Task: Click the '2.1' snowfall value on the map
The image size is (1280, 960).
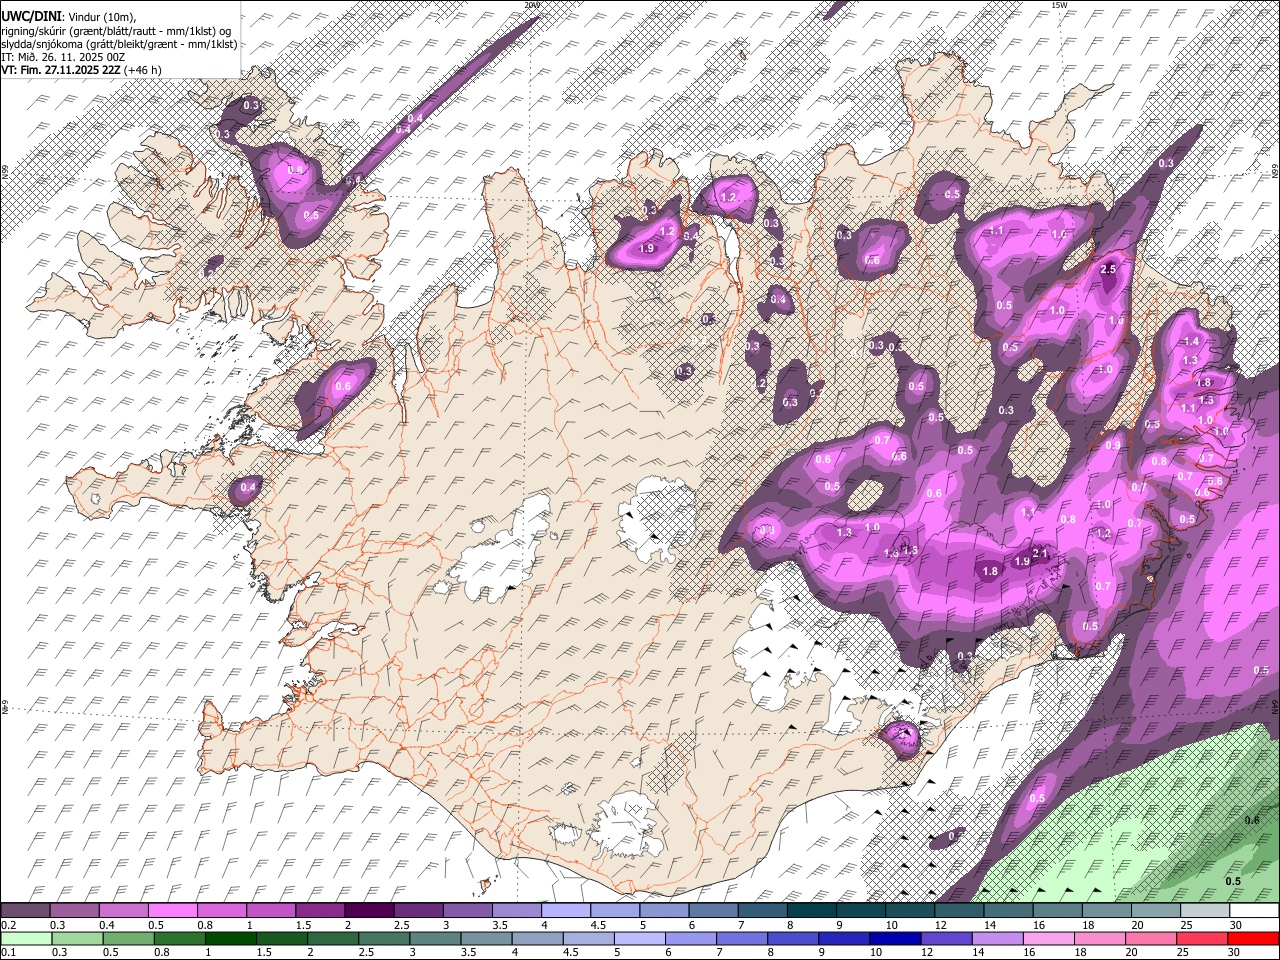Action: coord(1040,553)
